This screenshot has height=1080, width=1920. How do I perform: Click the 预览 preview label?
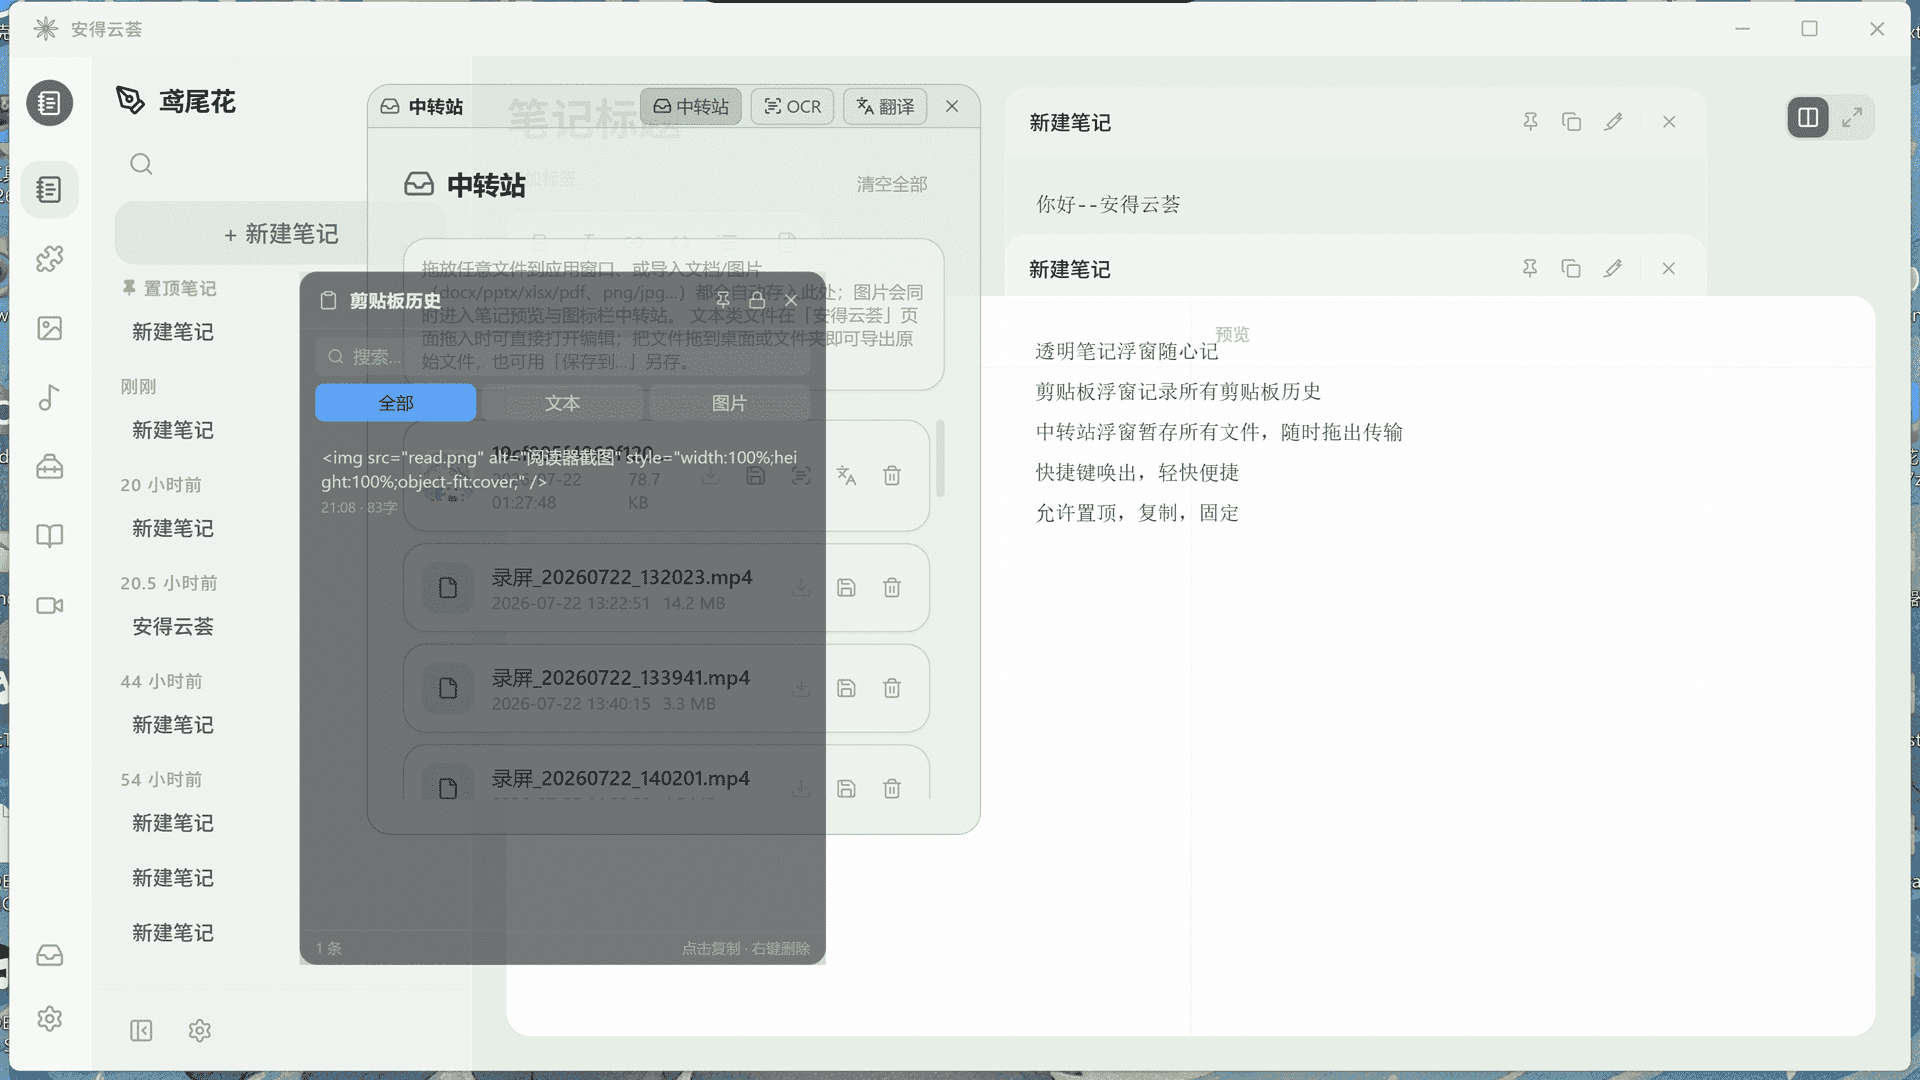coord(1232,335)
